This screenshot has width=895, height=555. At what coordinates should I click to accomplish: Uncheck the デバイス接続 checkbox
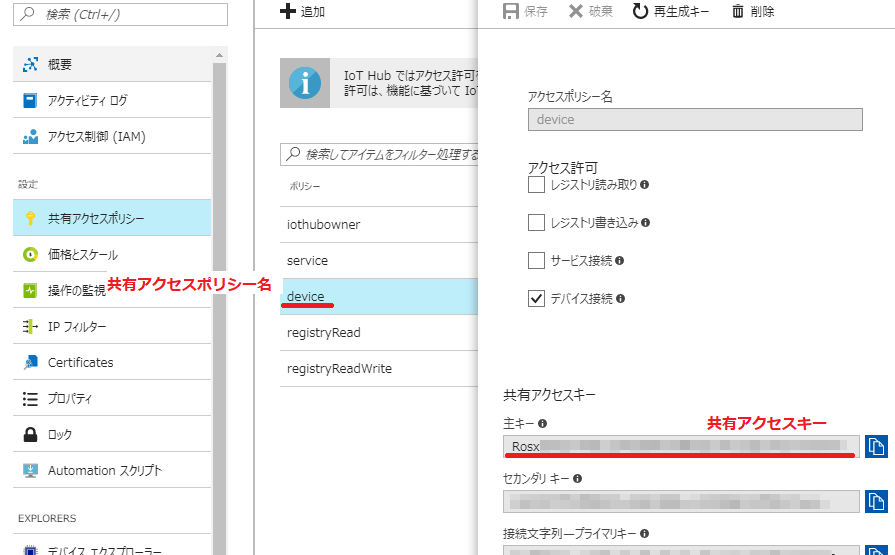click(x=536, y=299)
